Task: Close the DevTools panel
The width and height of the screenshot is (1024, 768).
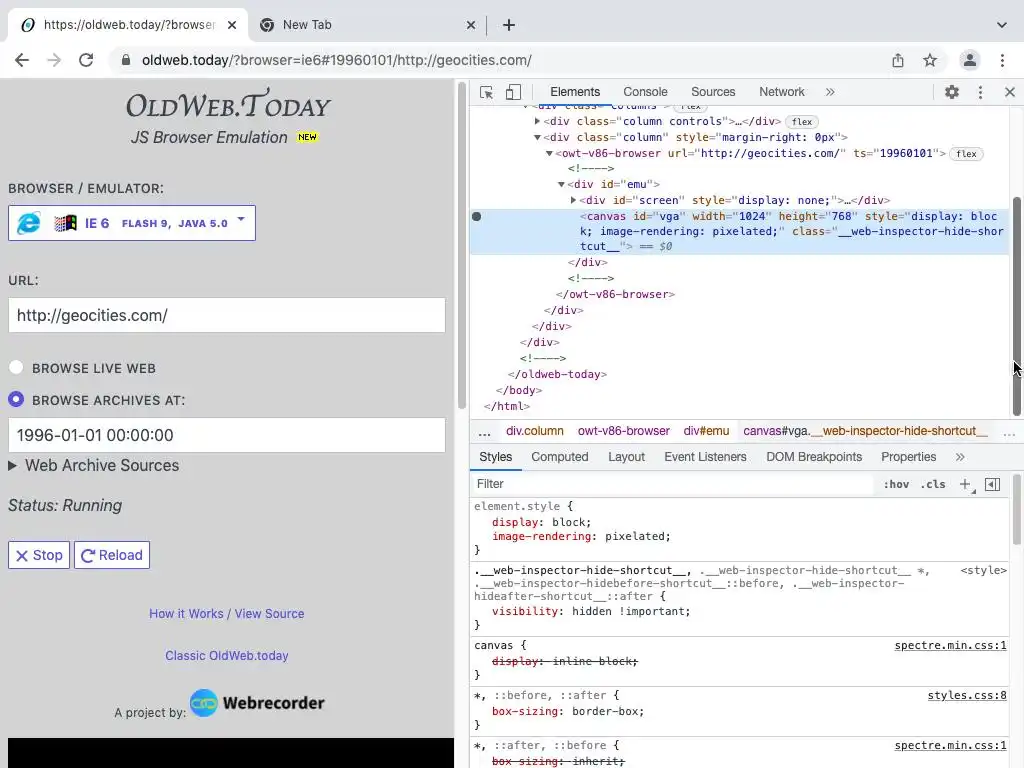Action: point(1010,92)
